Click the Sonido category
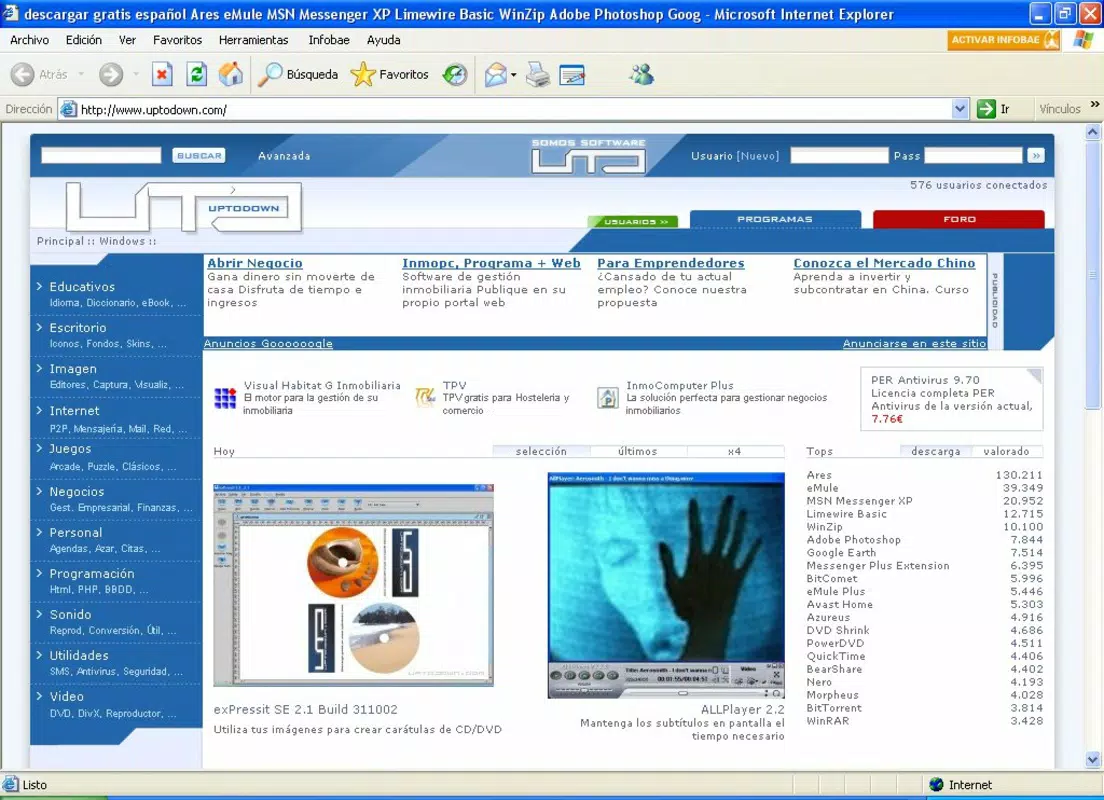1104x800 pixels. click(70, 615)
